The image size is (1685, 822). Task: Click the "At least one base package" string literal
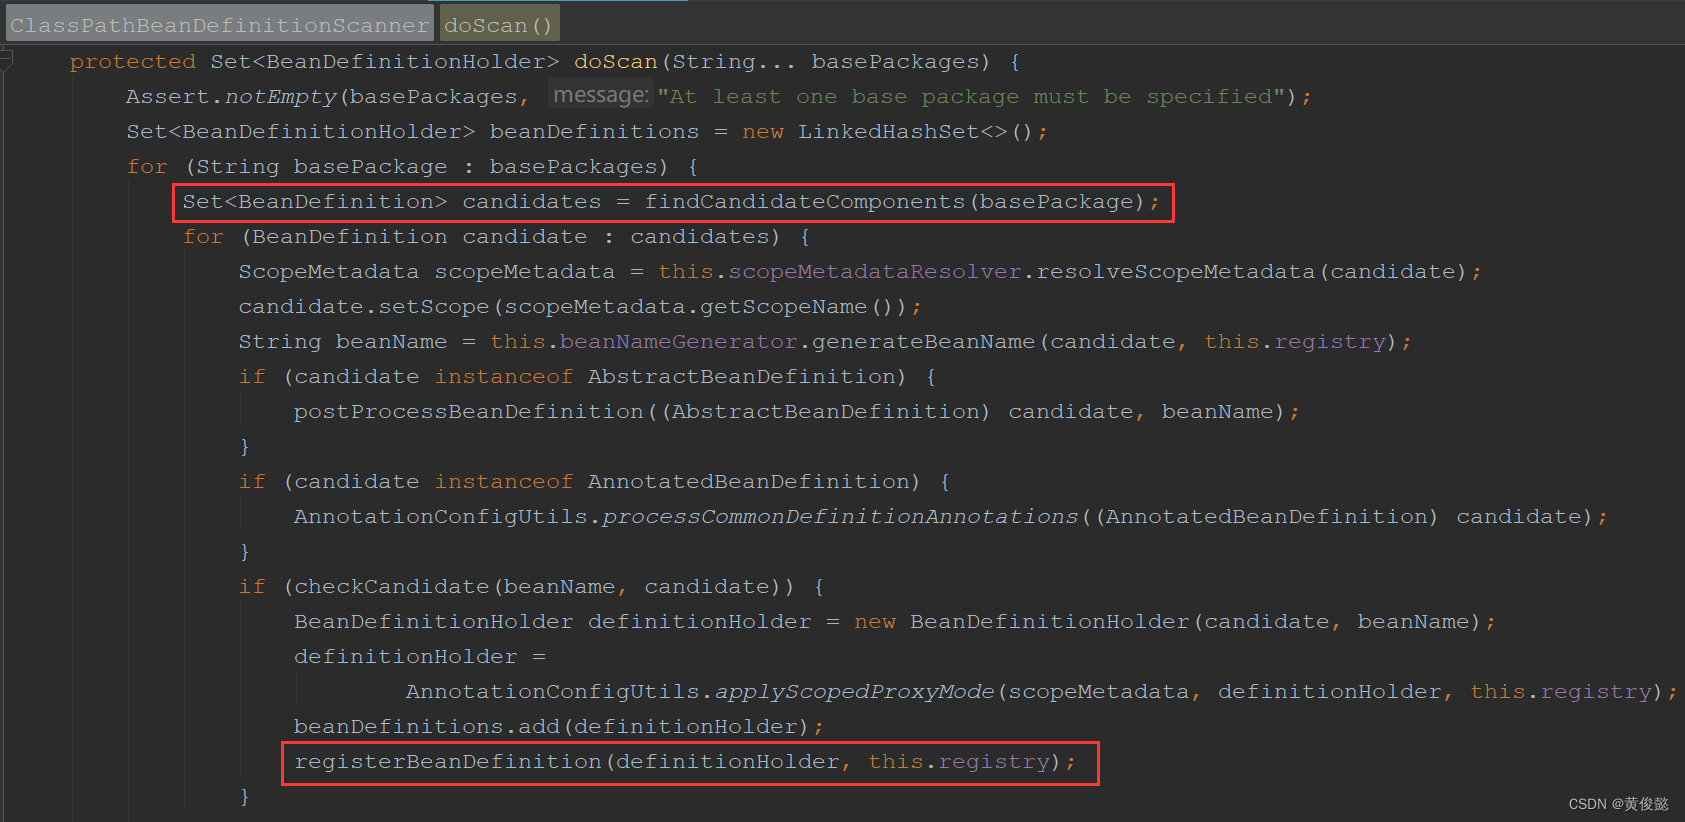click(970, 97)
